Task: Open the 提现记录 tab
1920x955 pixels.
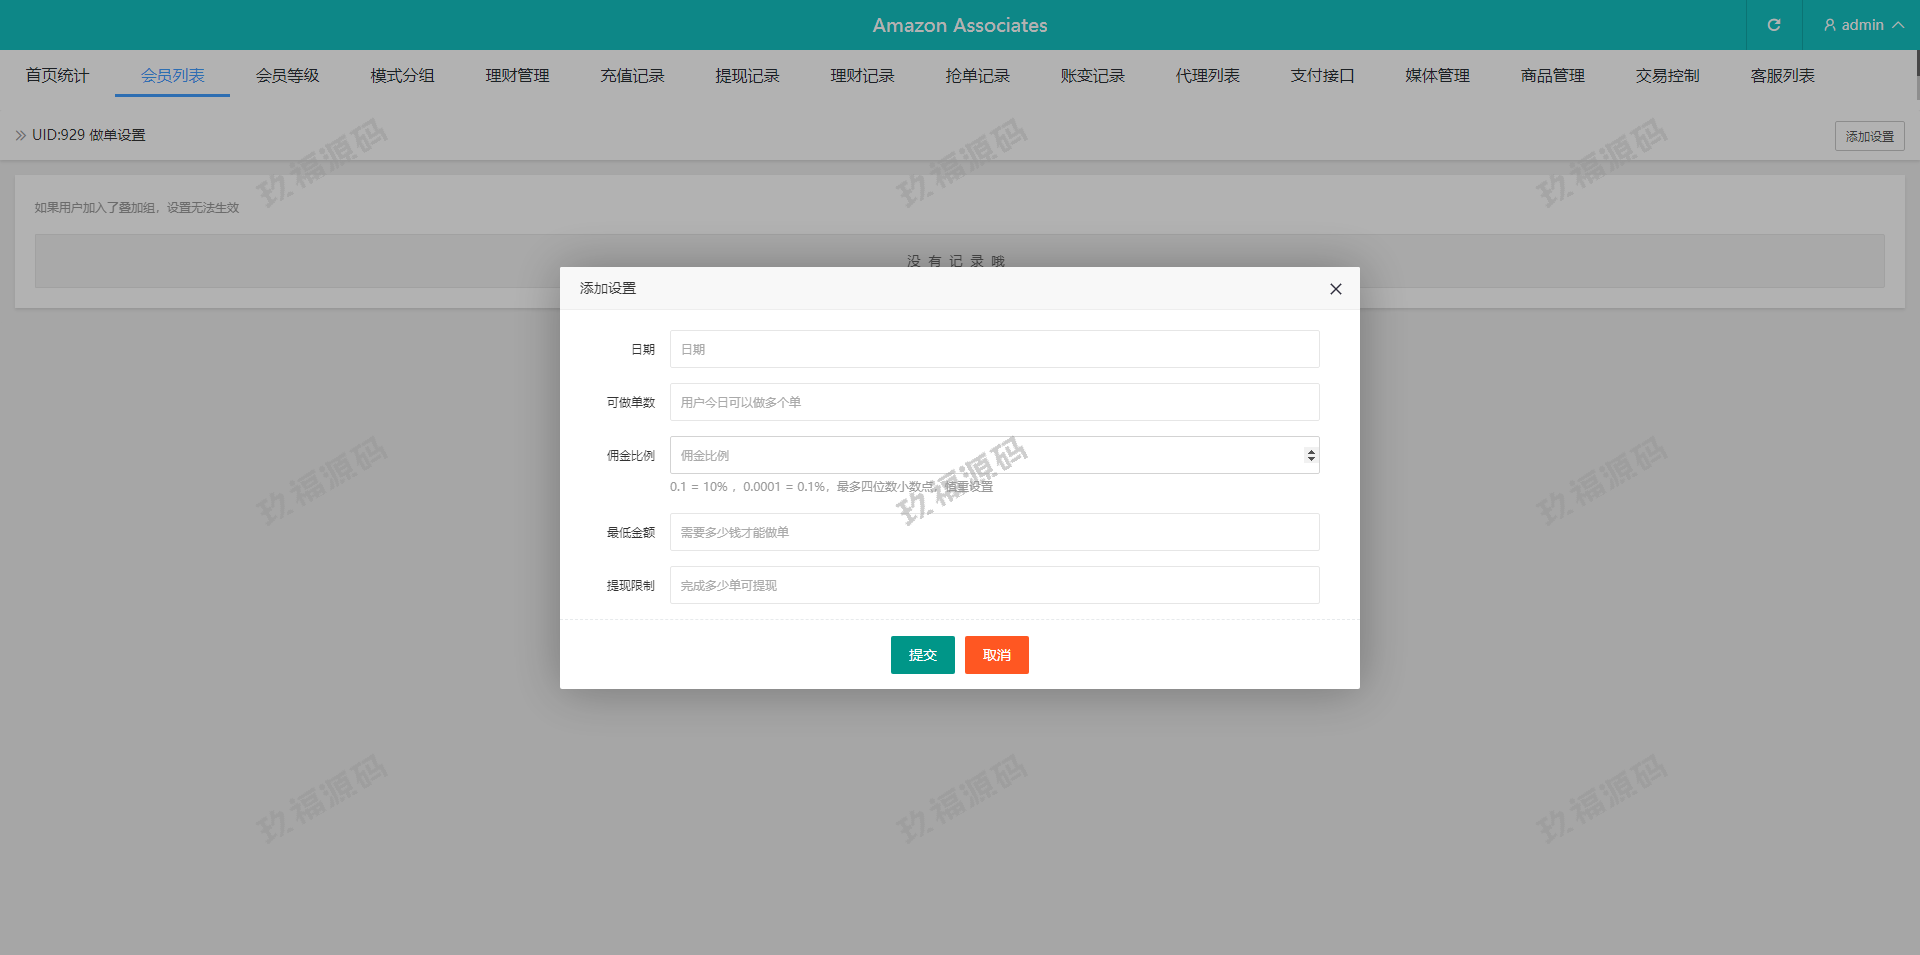Action: (x=747, y=76)
